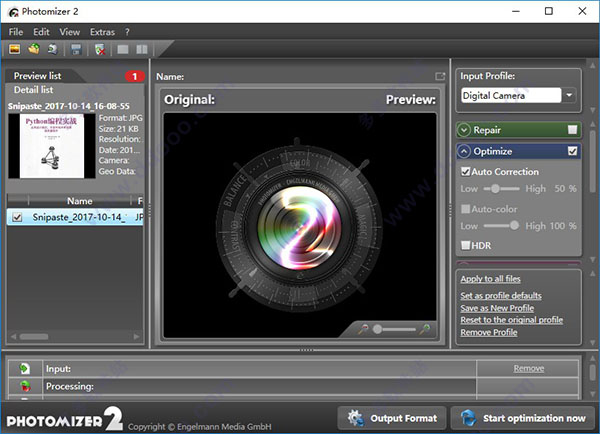This screenshot has width=600, height=434.
Task: Collapse the Optimize section chevron
Action: click(463, 152)
